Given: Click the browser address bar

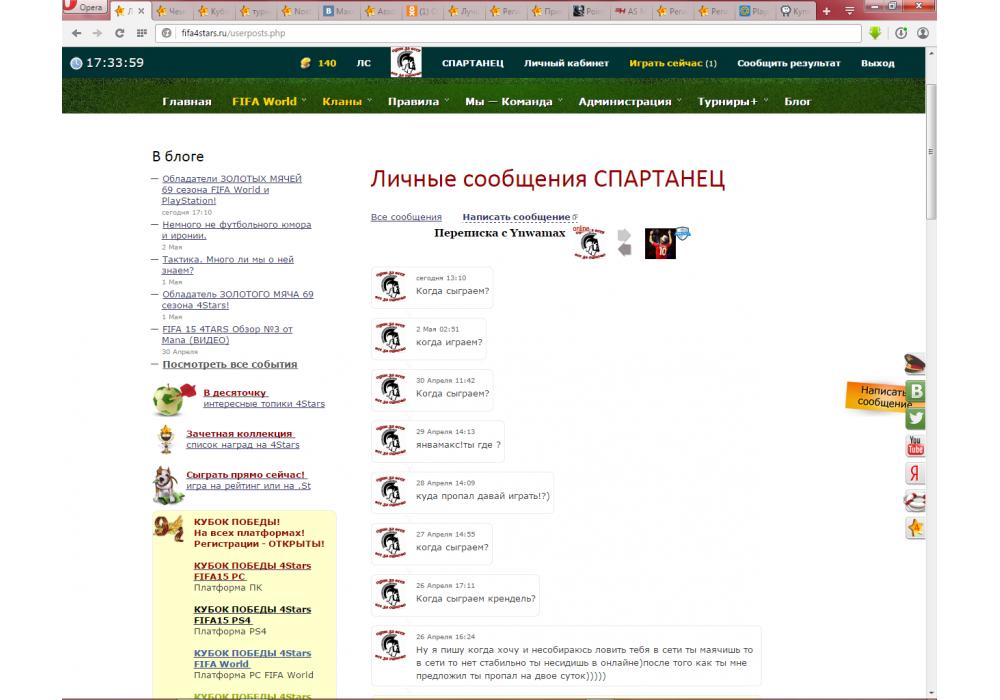Looking at the screenshot, I should point(500,33).
